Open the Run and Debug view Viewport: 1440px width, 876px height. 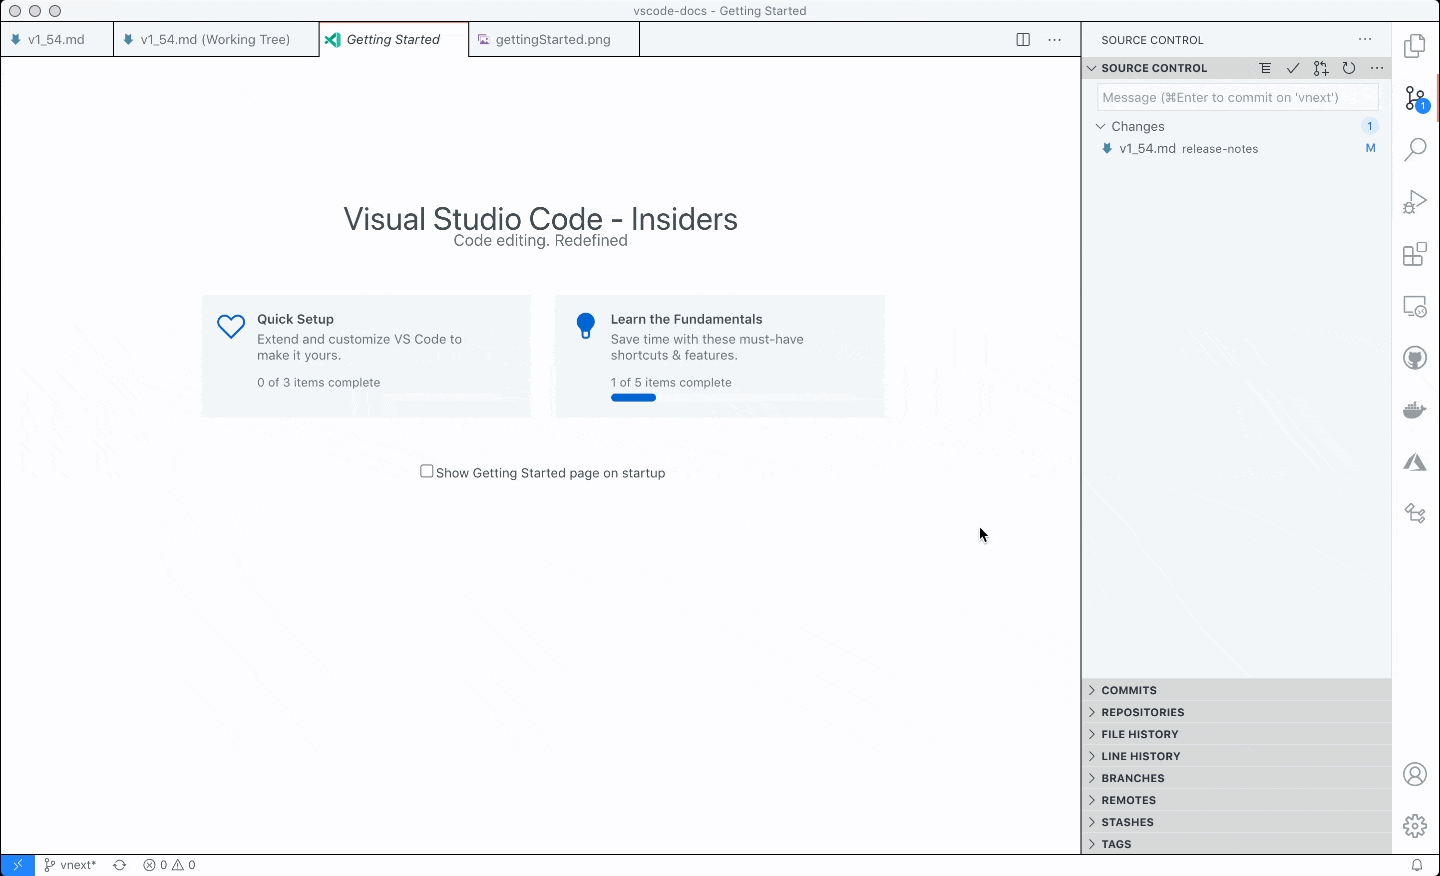point(1415,202)
